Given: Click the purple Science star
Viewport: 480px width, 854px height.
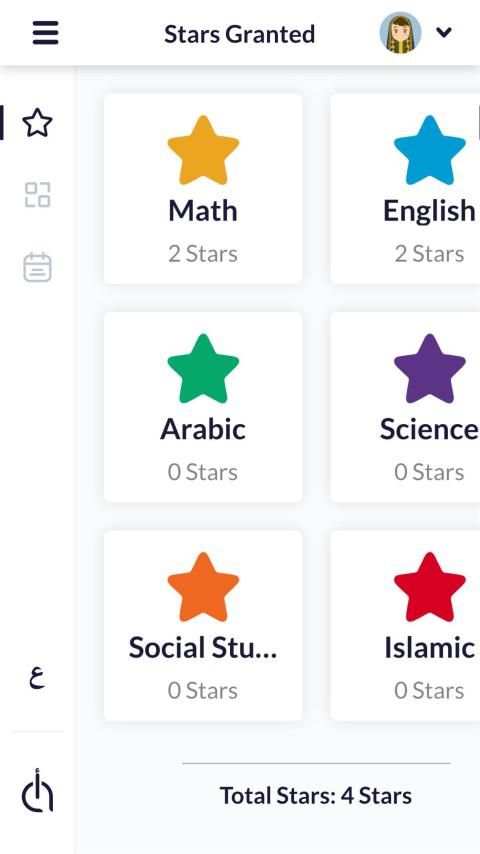Looking at the screenshot, I should pos(430,369).
